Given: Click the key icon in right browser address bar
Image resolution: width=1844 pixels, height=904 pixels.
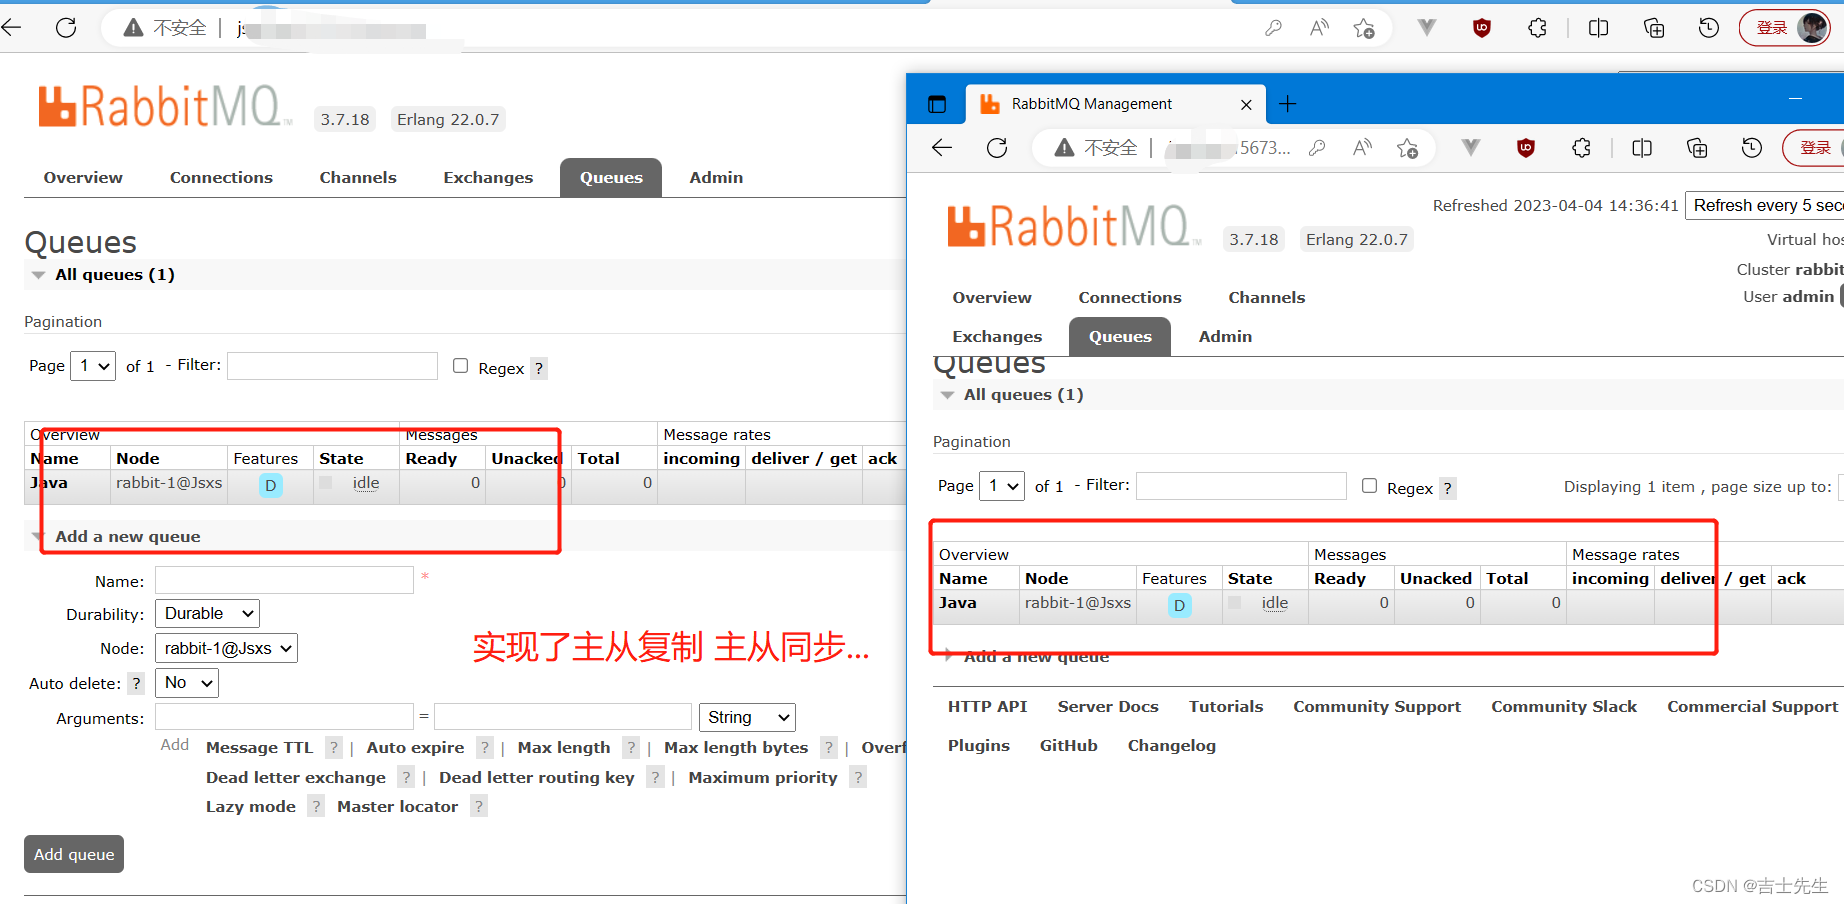Looking at the screenshot, I should [1317, 148].
